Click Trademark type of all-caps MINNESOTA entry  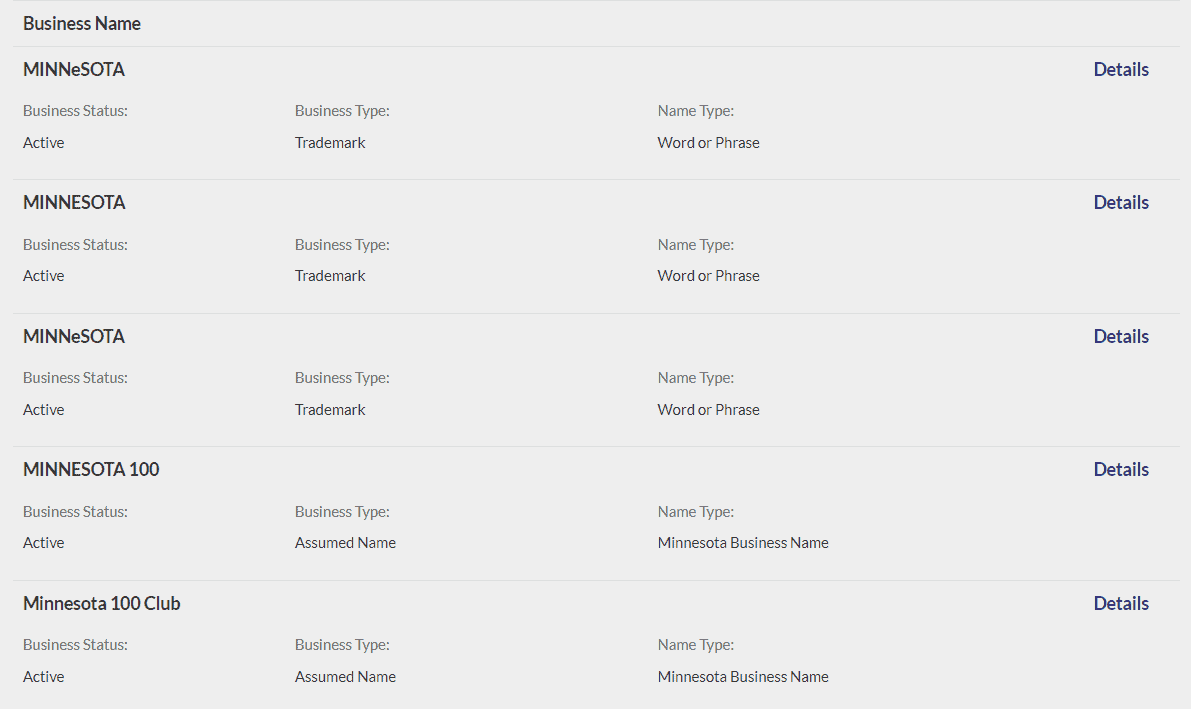(330, 276)
